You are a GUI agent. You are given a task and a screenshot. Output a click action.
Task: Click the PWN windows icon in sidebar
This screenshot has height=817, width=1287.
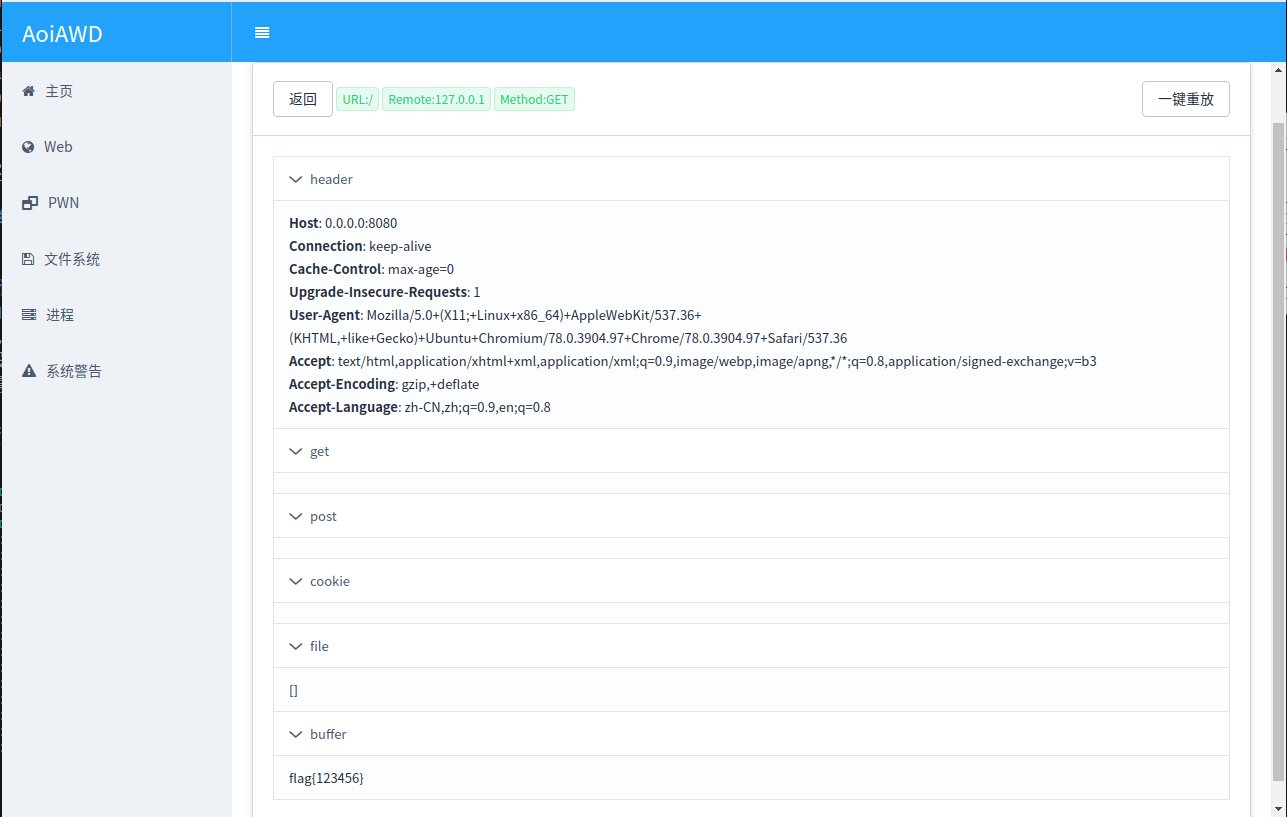30,203
